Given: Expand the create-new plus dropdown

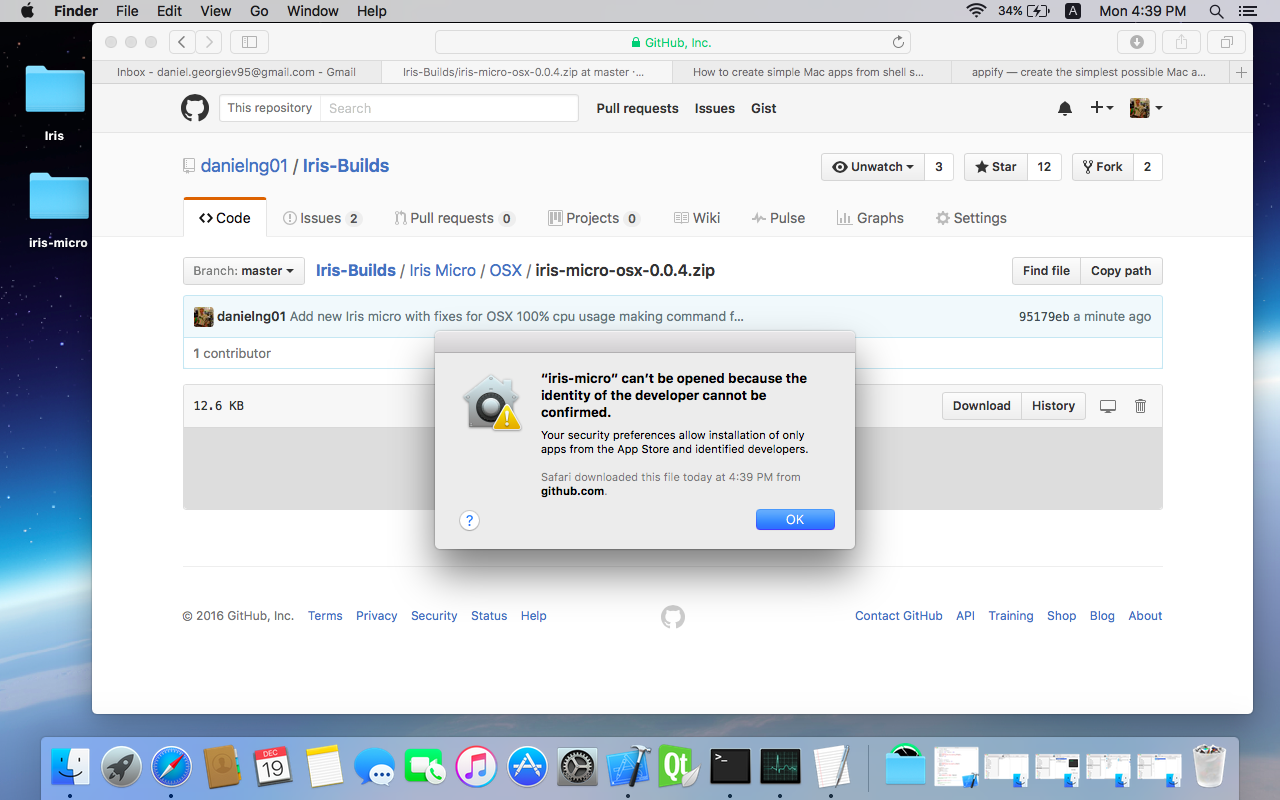Looking at the screenshot, I should 1101,108.
